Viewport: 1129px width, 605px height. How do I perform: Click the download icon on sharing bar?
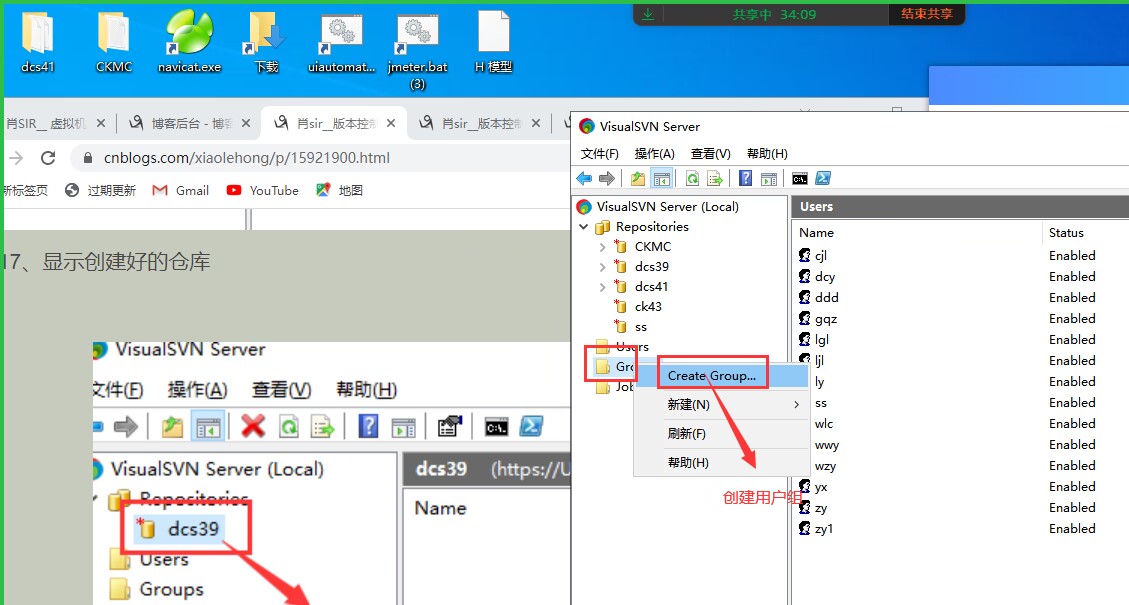click(x=648, y=14)
